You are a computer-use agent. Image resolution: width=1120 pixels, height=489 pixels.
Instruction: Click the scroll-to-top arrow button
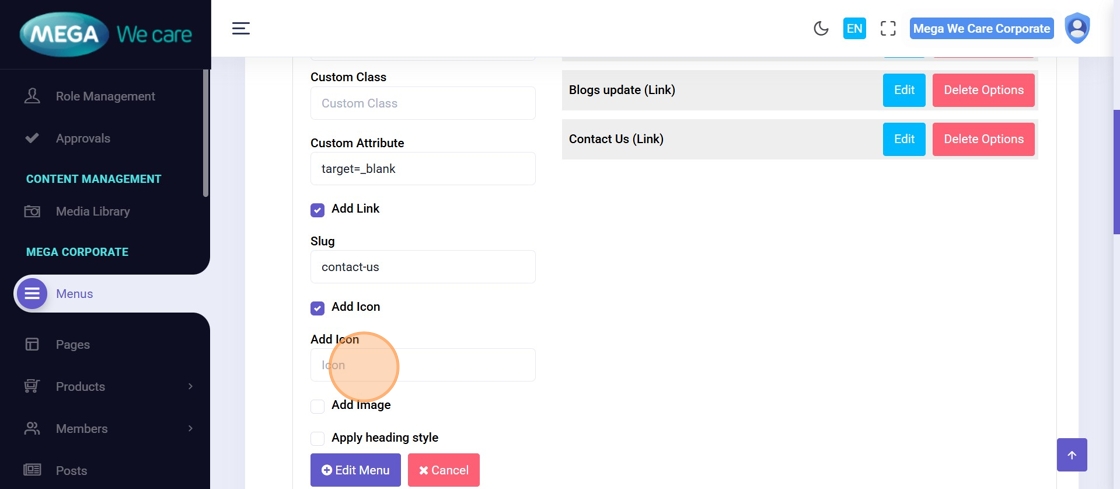pos(1071,455)
